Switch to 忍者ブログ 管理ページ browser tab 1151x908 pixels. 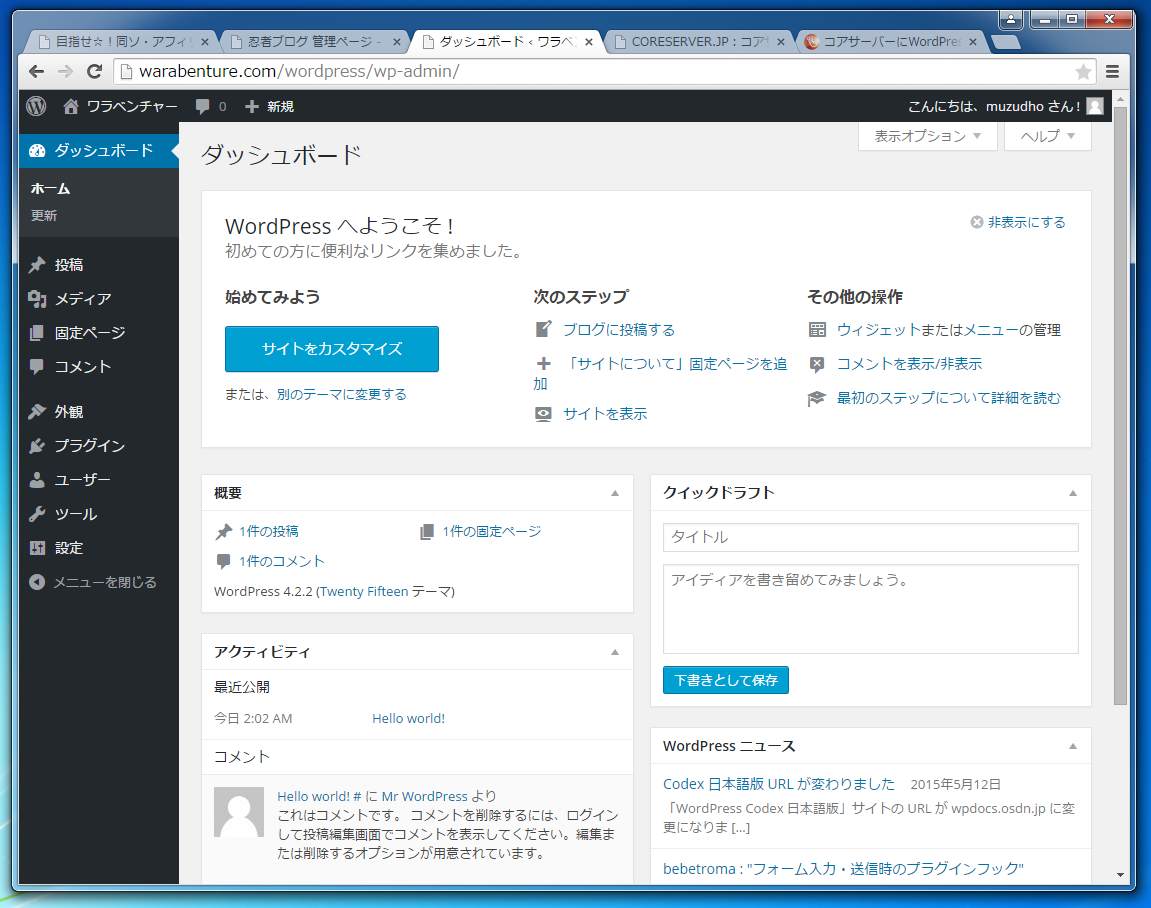tap(313, 42)
